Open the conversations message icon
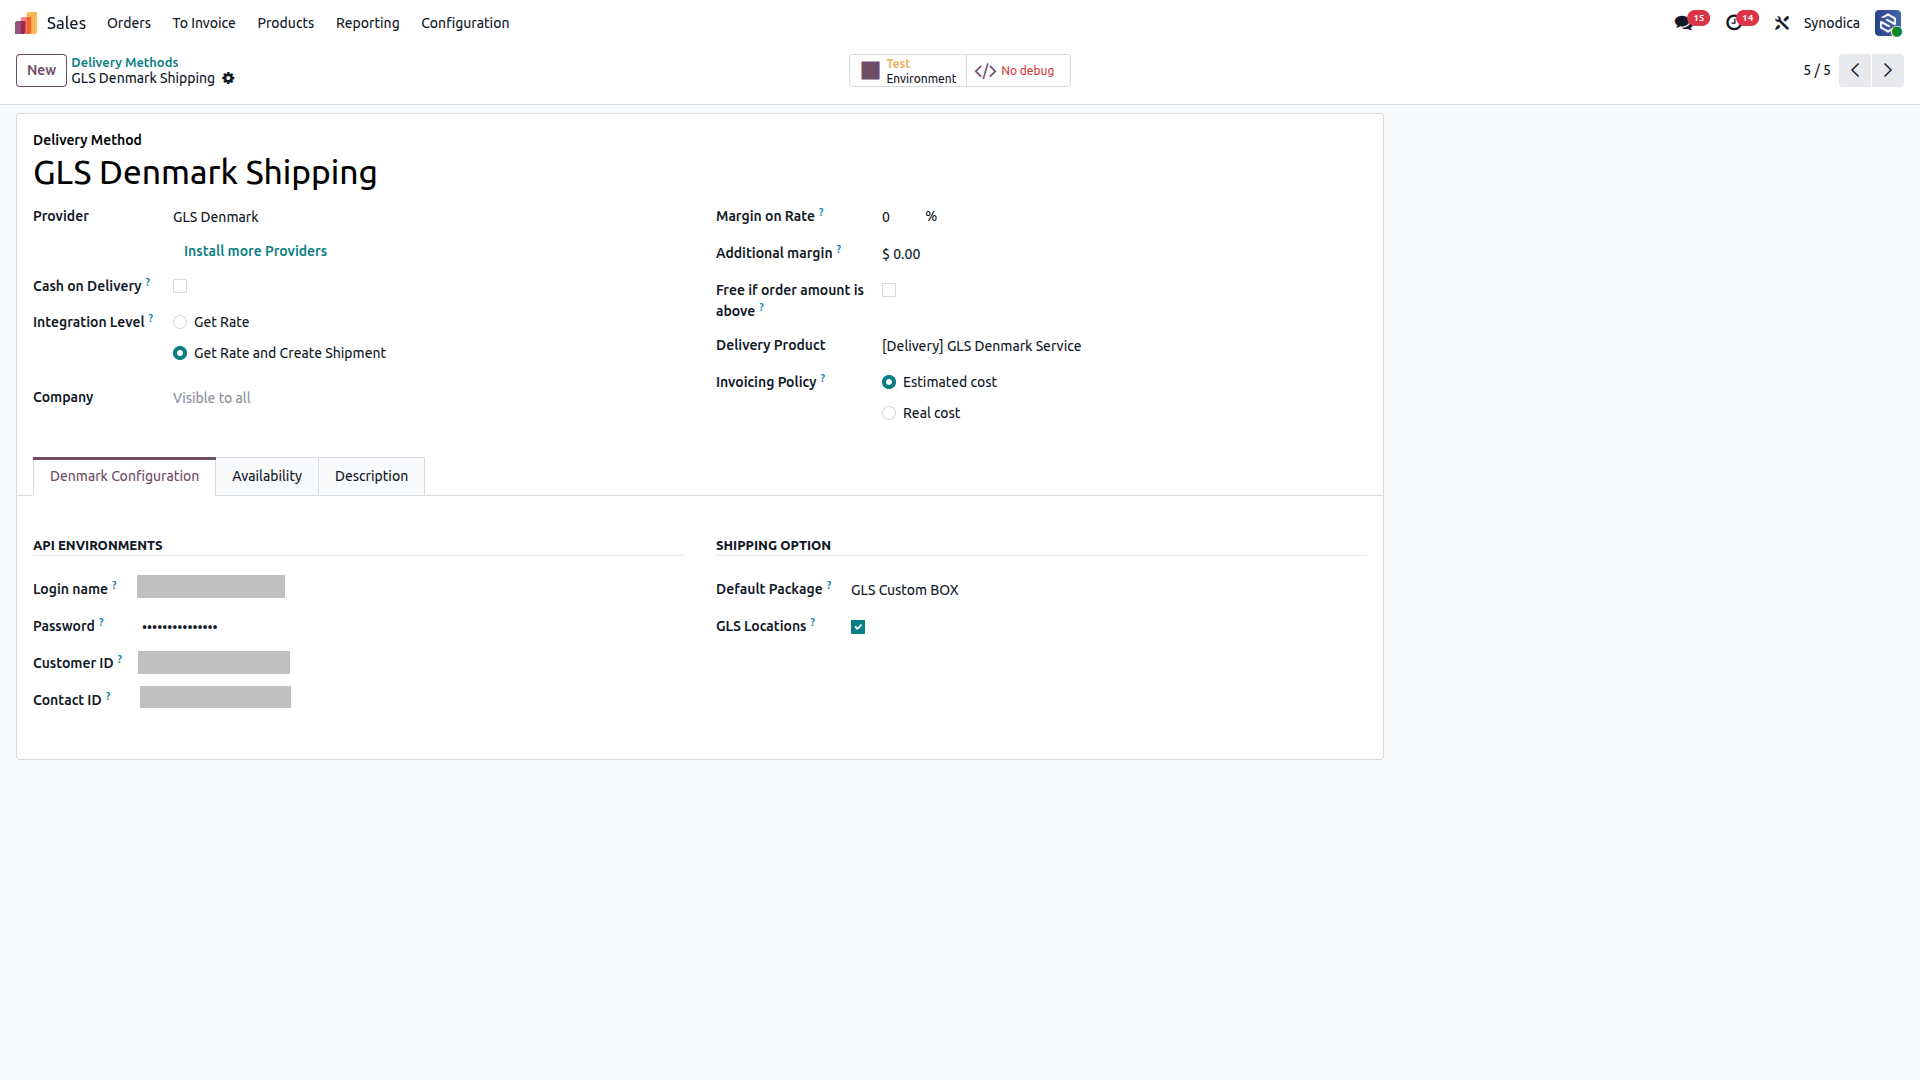 [x=1684, y=23]
